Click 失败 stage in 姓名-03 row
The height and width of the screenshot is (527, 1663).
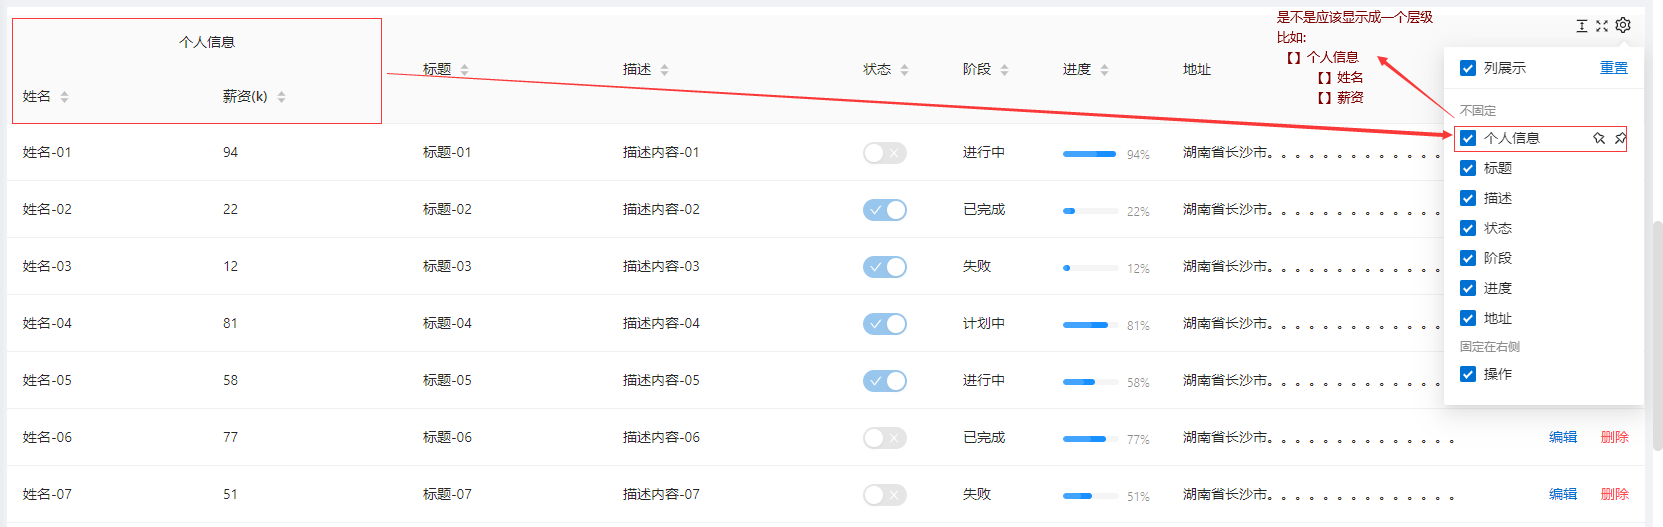click(977, 266)
